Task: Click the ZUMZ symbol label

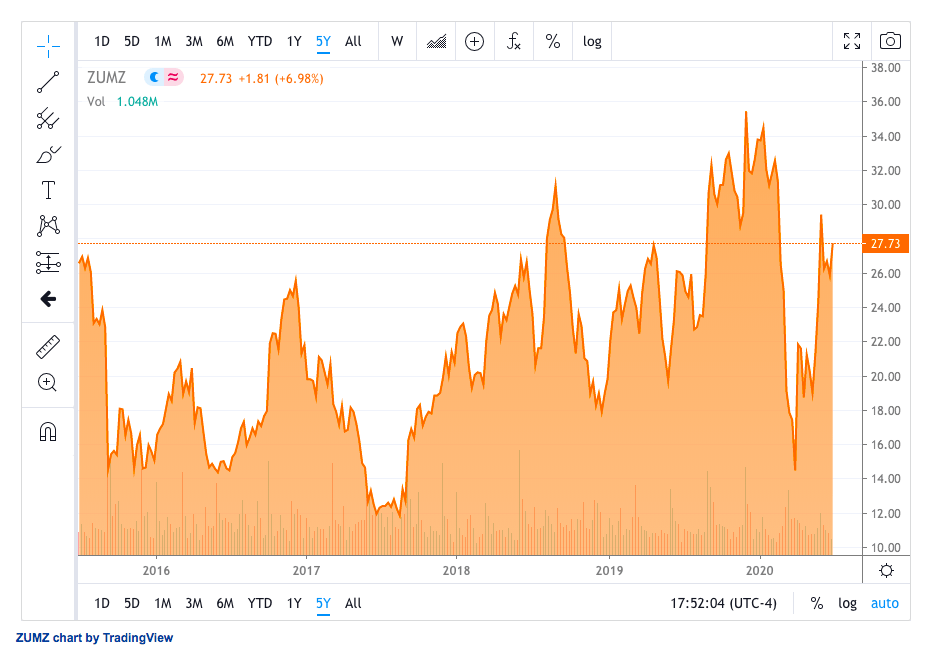Action: (x=107, y=78)
